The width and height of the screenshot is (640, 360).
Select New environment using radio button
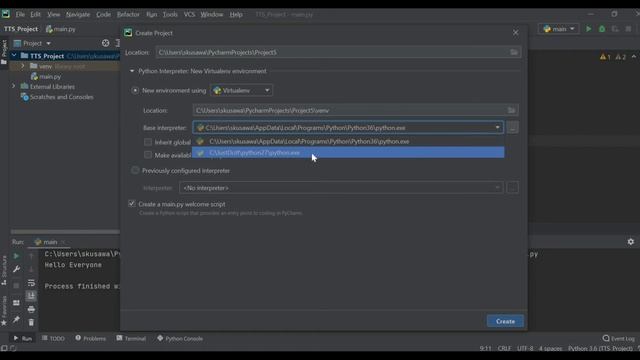point(135,91)
